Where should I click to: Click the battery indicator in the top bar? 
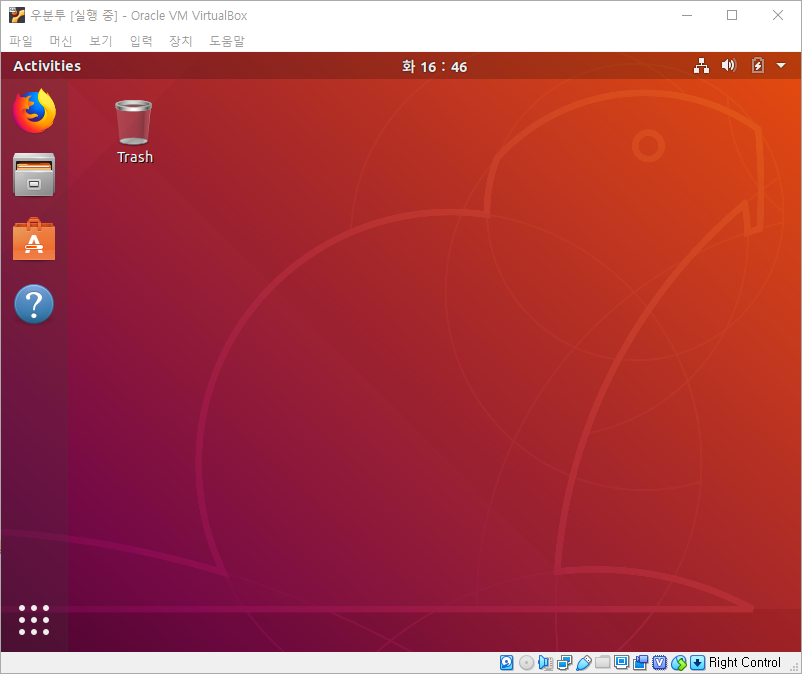click(x=758, y=65)
